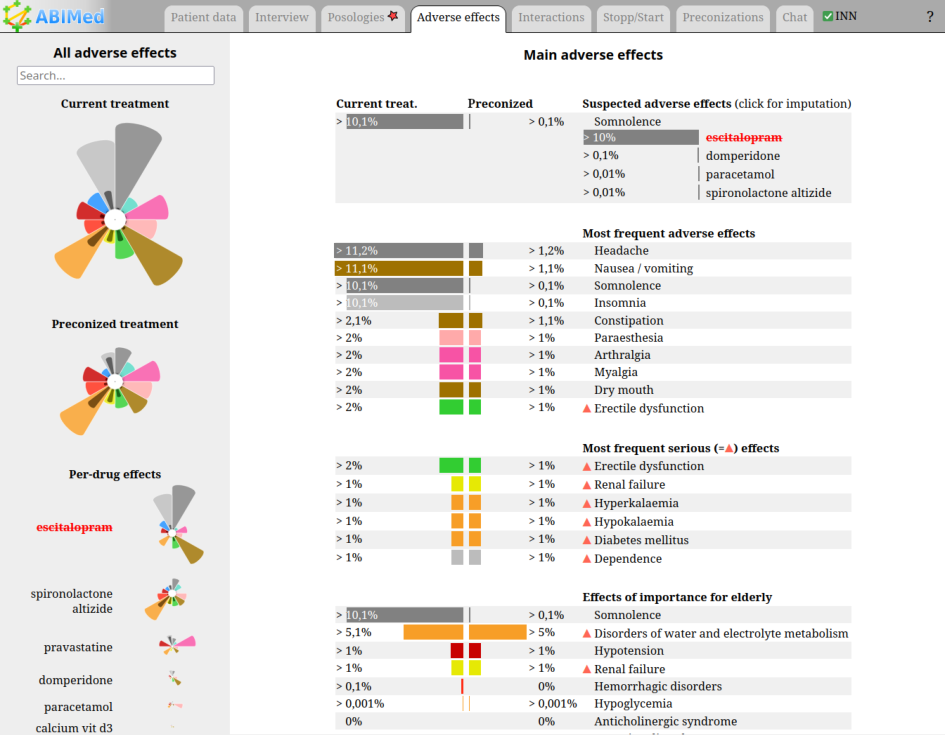Open the Stopp/Start tab
The width and height of the screenshot is (945, 735).
point(633,18)
